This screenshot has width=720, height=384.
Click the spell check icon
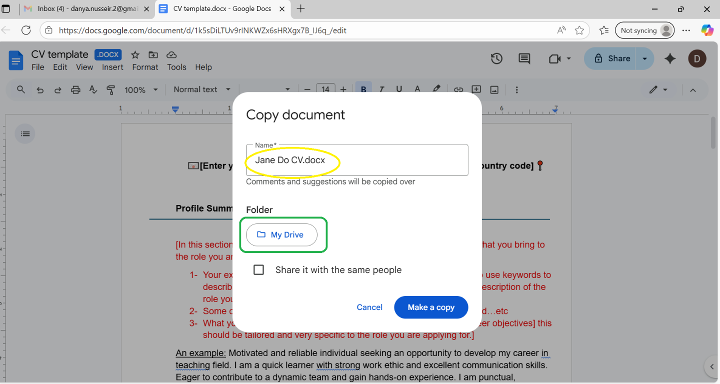click(x=93, y=90)
